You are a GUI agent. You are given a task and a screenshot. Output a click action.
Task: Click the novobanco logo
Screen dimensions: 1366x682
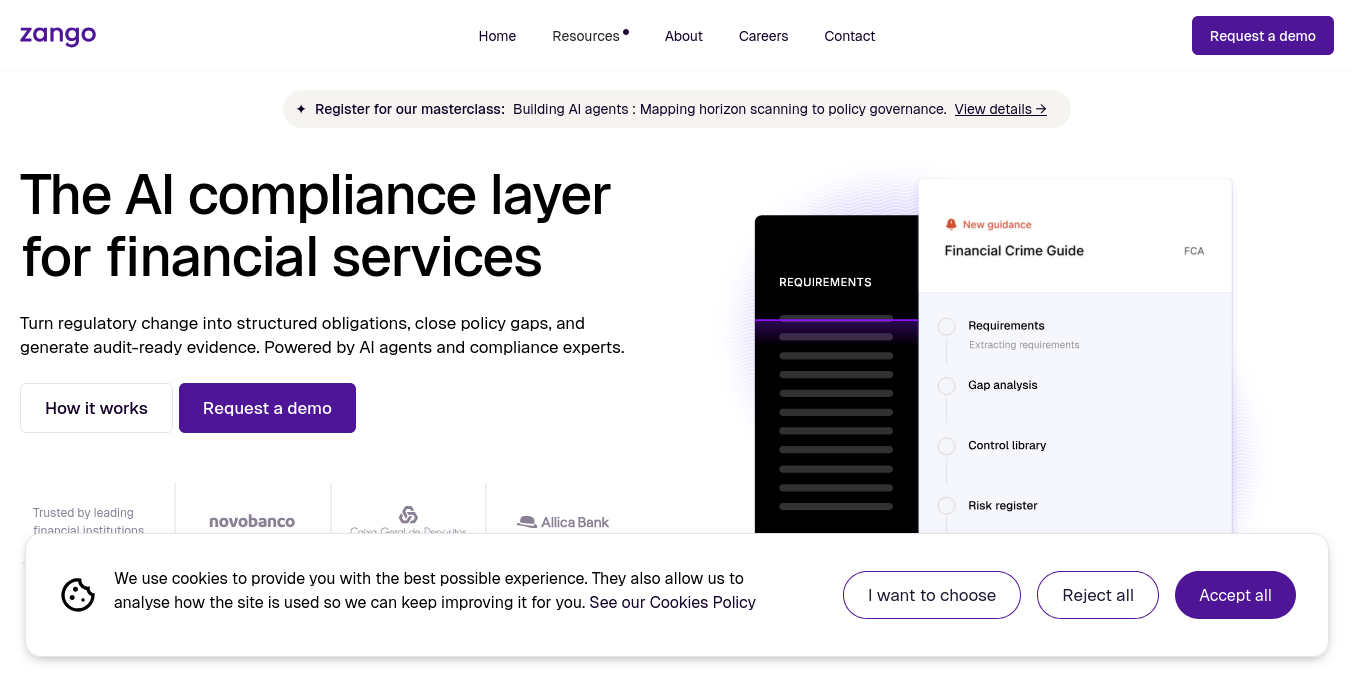tap(252, 521)
